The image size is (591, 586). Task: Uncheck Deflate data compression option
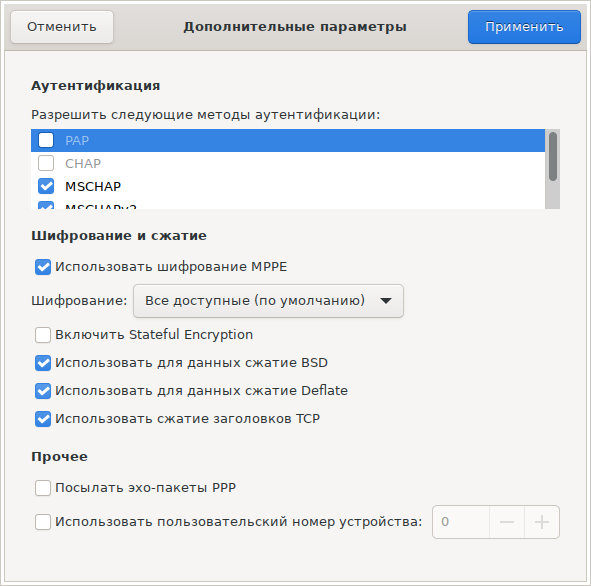(x=43, y=391)
